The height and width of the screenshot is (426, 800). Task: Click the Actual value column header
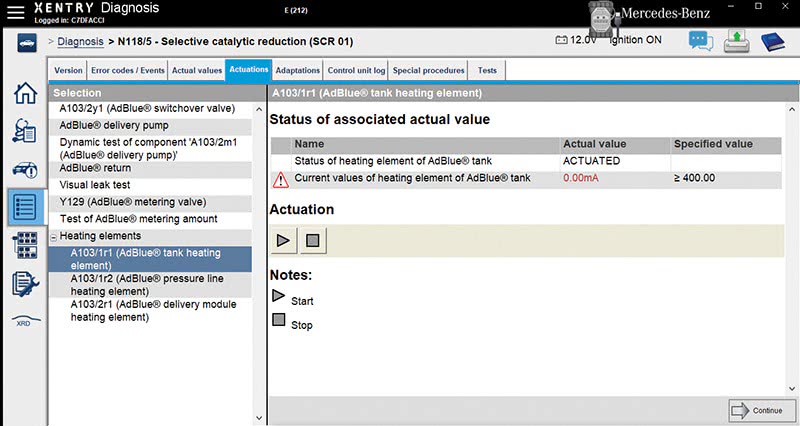point(615,144)
